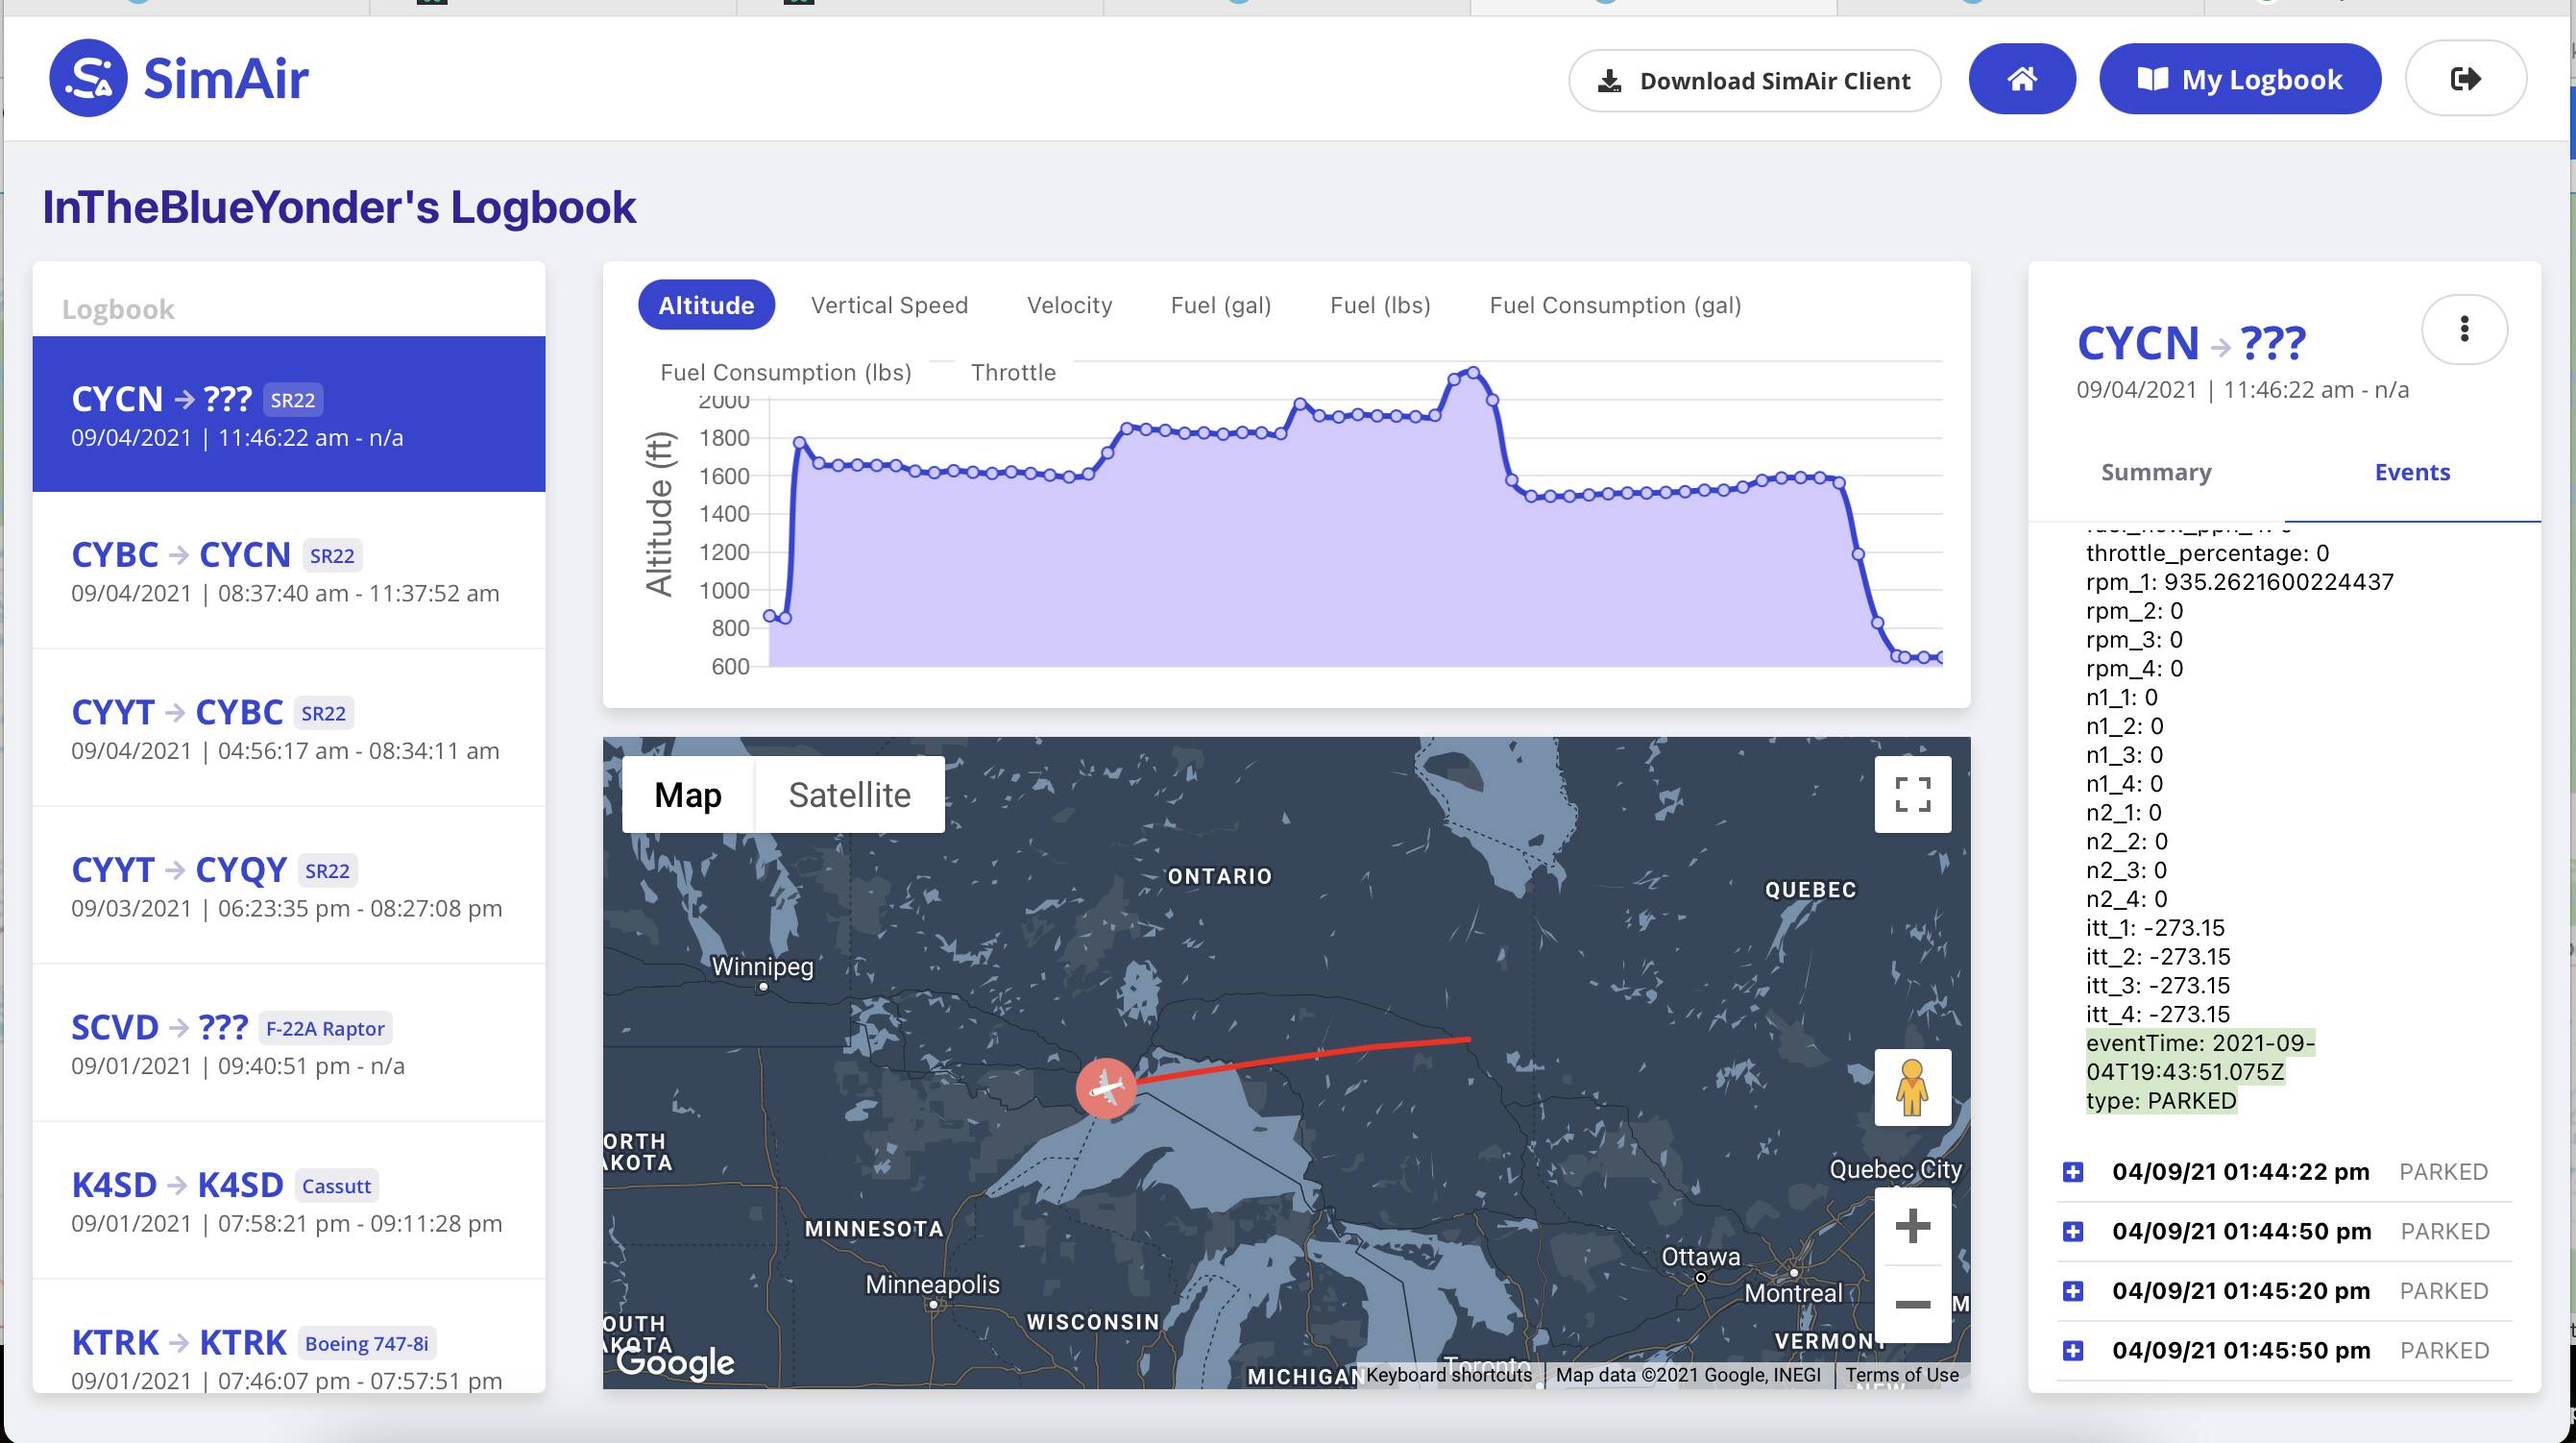Click the home icon button
This screenshot has height=1443, width=2576.
click(x=2021, y=79)
